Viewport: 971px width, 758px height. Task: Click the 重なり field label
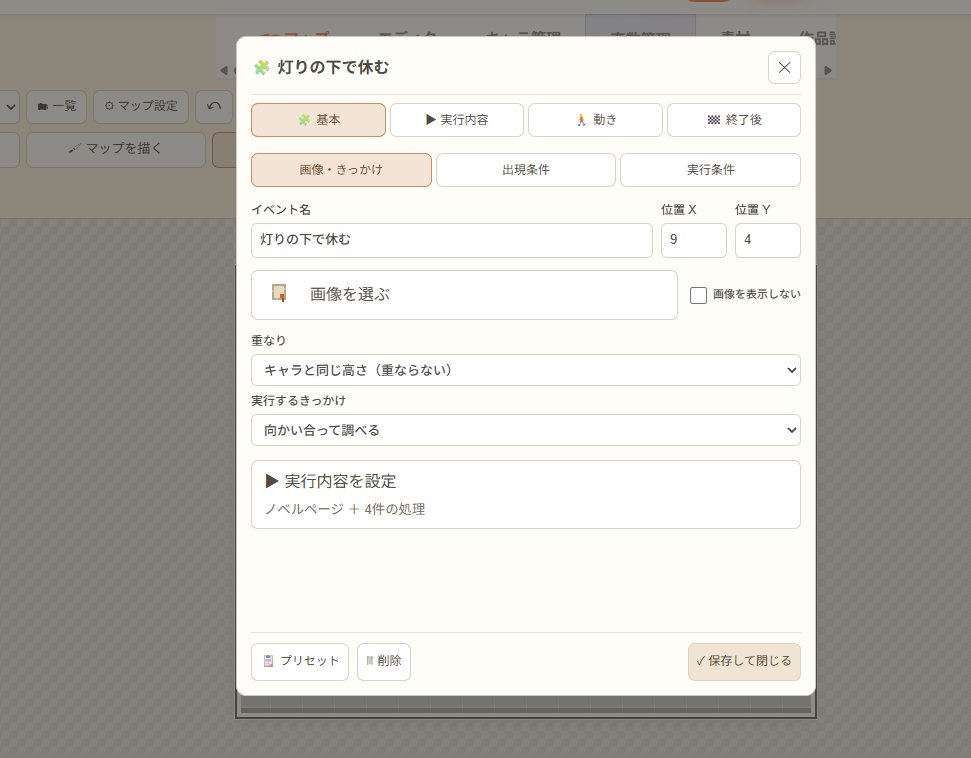pos(269,341)
